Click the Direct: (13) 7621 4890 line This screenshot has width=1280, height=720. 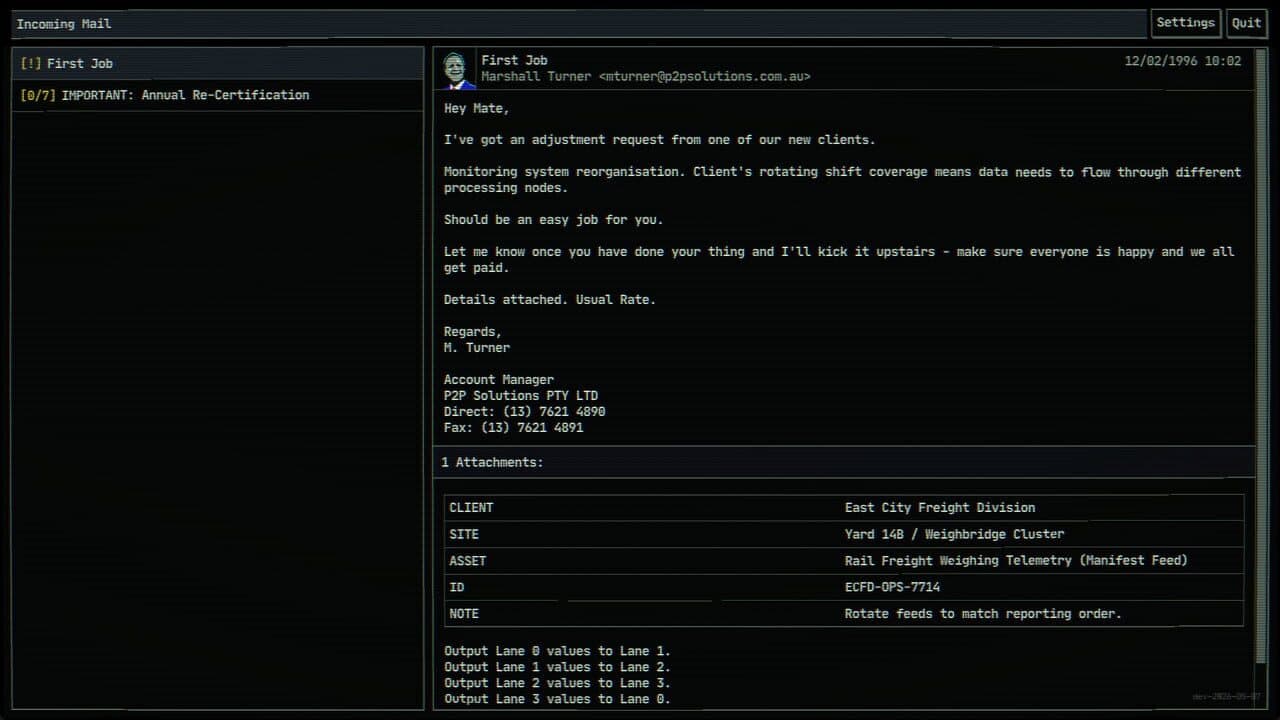pyautogui.click(x=525, y=411)
